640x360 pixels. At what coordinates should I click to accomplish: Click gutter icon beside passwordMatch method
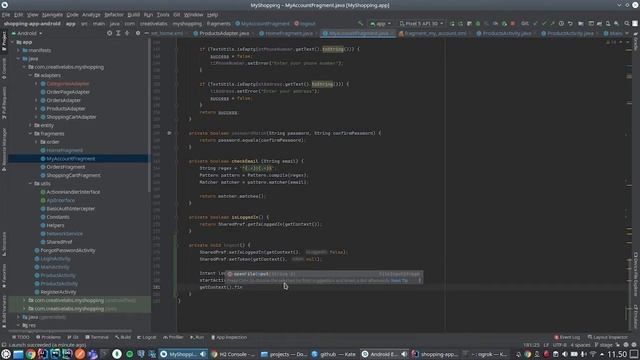tap(169, 133)
